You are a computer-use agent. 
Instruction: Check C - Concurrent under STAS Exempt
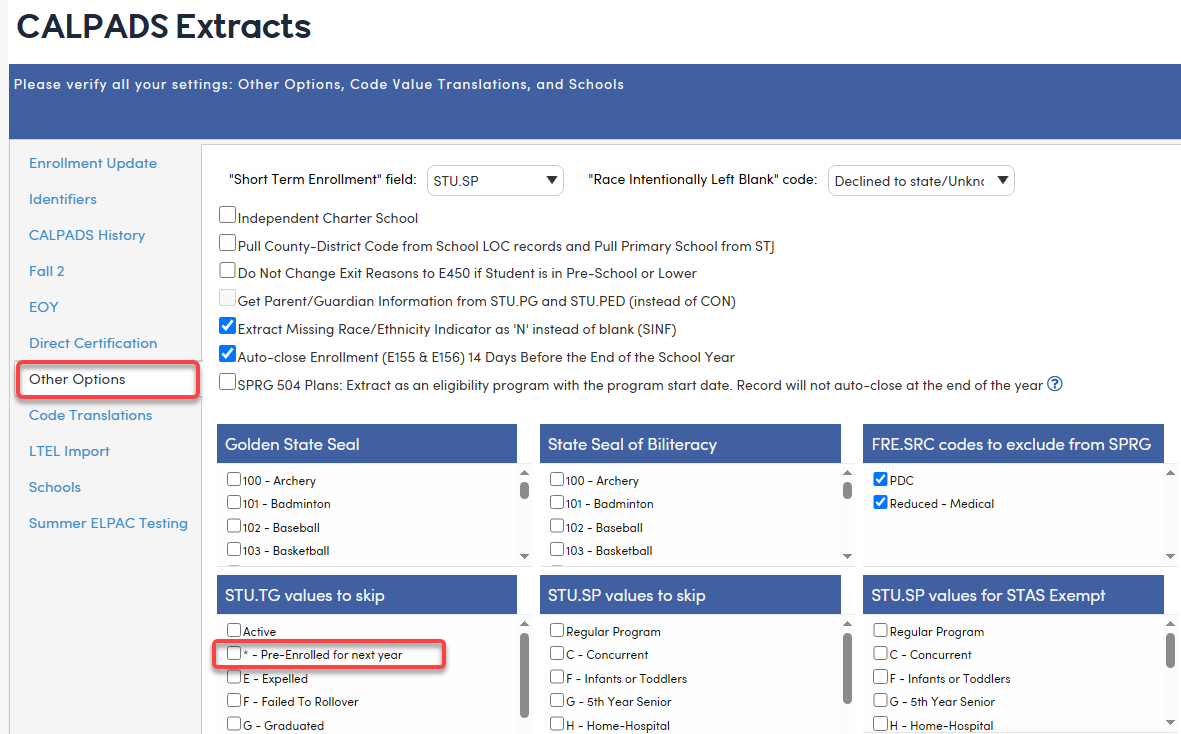coord(880,653)
